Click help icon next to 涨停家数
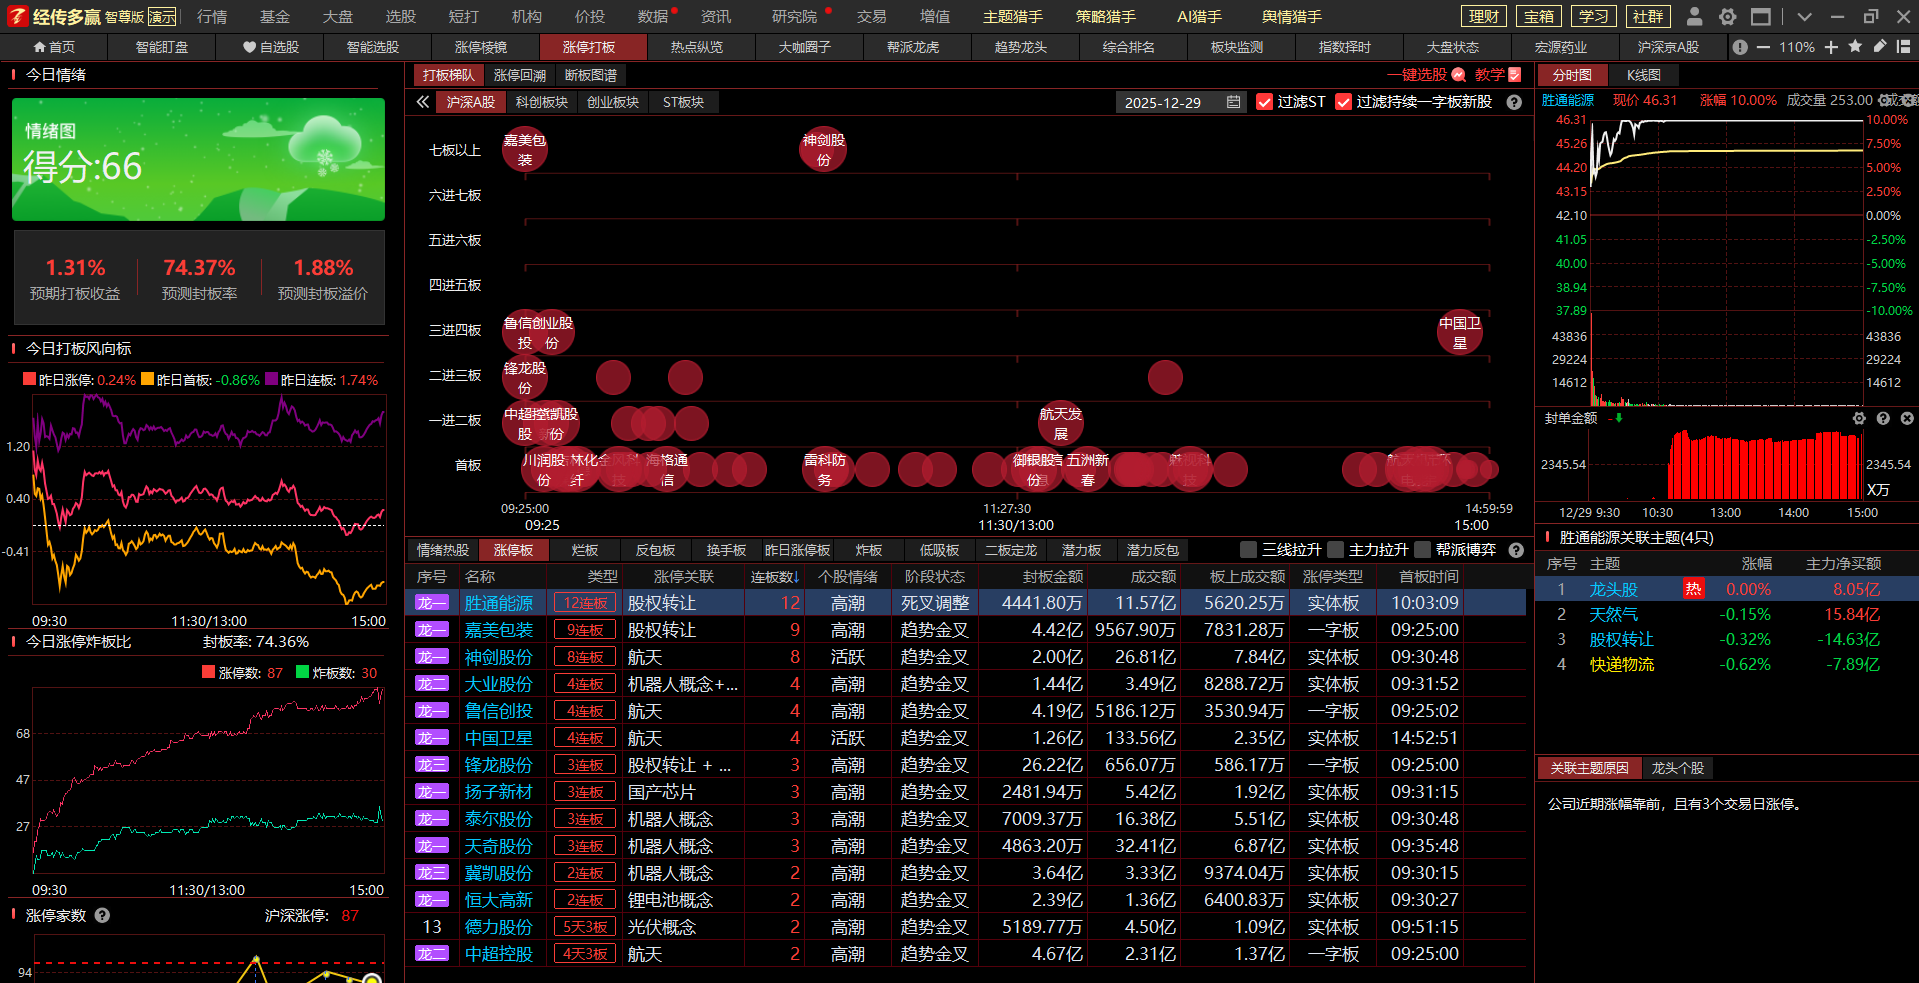 [102, 915]
